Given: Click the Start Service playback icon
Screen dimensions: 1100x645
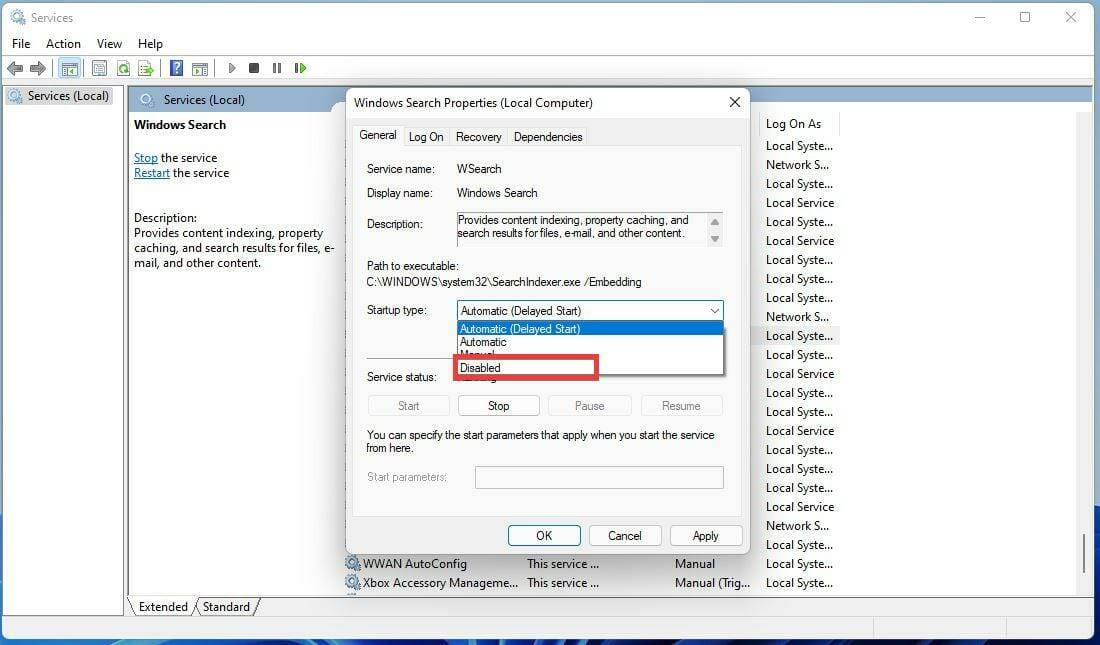Looking at the screenshot, I should click(x=231, y=68).
